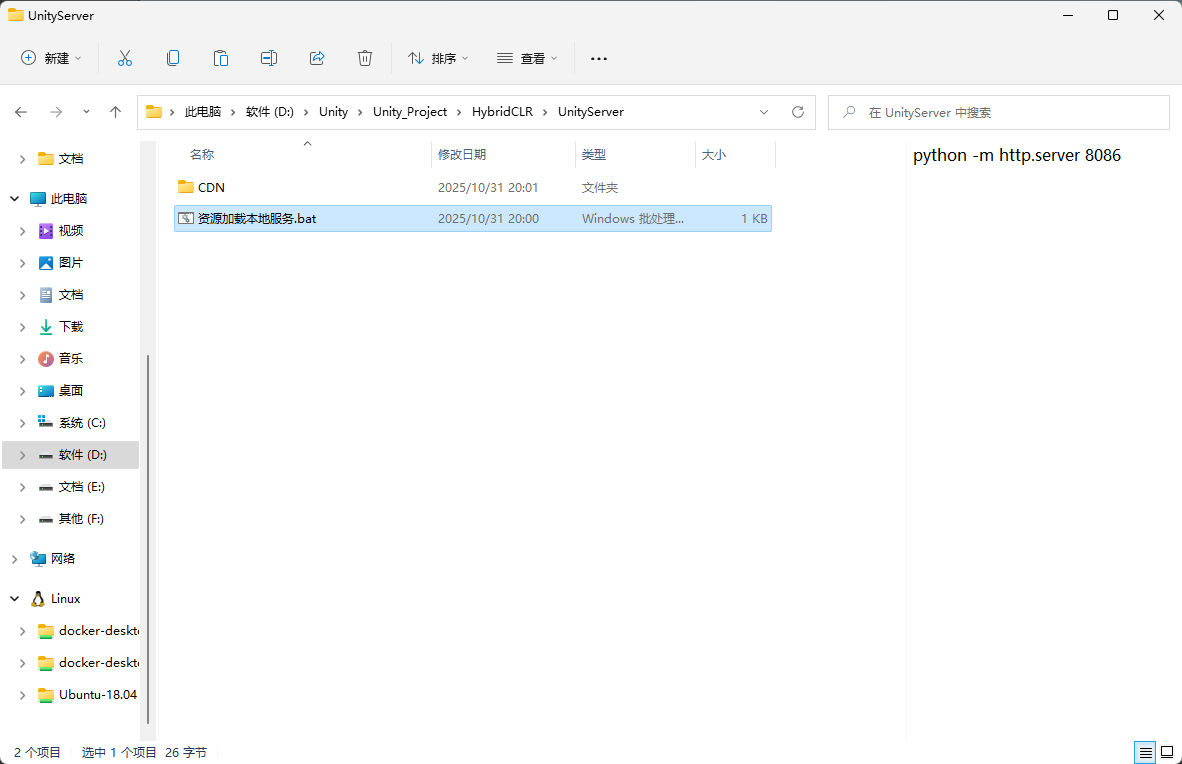Click the preview text python -m http.server 8086
The image size is (1182, 764).
tap(1017, 155)
